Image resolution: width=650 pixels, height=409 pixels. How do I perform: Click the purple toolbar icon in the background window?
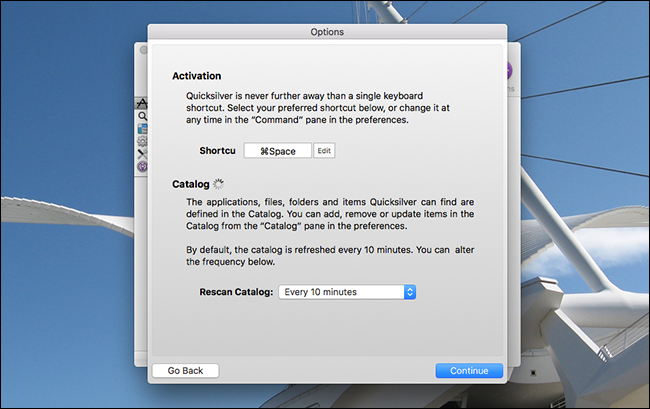[509, 71]
